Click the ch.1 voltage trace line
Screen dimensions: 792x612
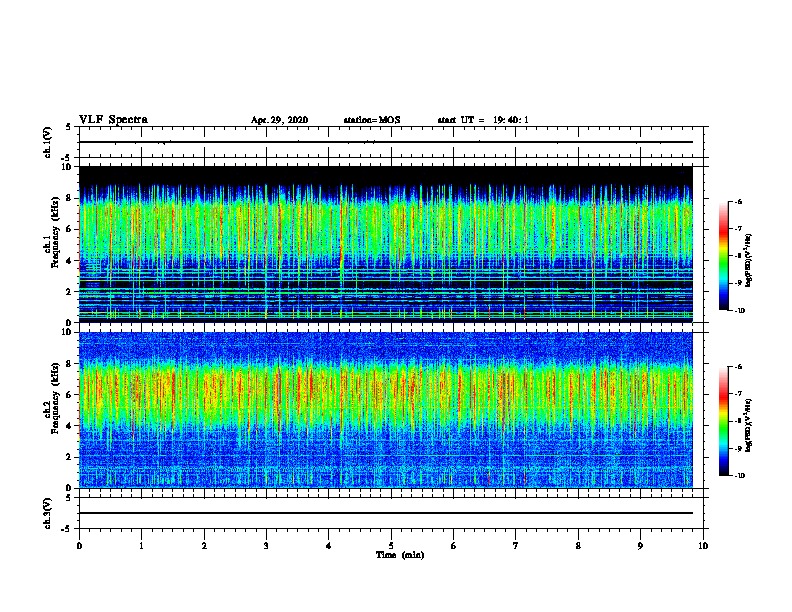point(386,142)
